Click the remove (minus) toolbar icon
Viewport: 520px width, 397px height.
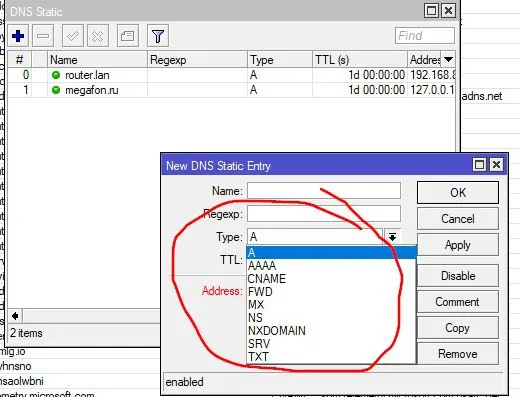click(x=43, y=36)
